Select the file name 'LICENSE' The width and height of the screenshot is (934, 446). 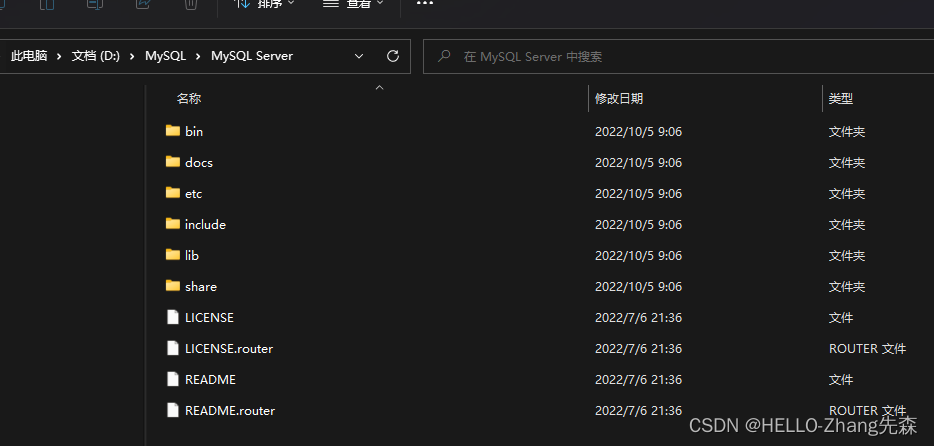[210, 317]
